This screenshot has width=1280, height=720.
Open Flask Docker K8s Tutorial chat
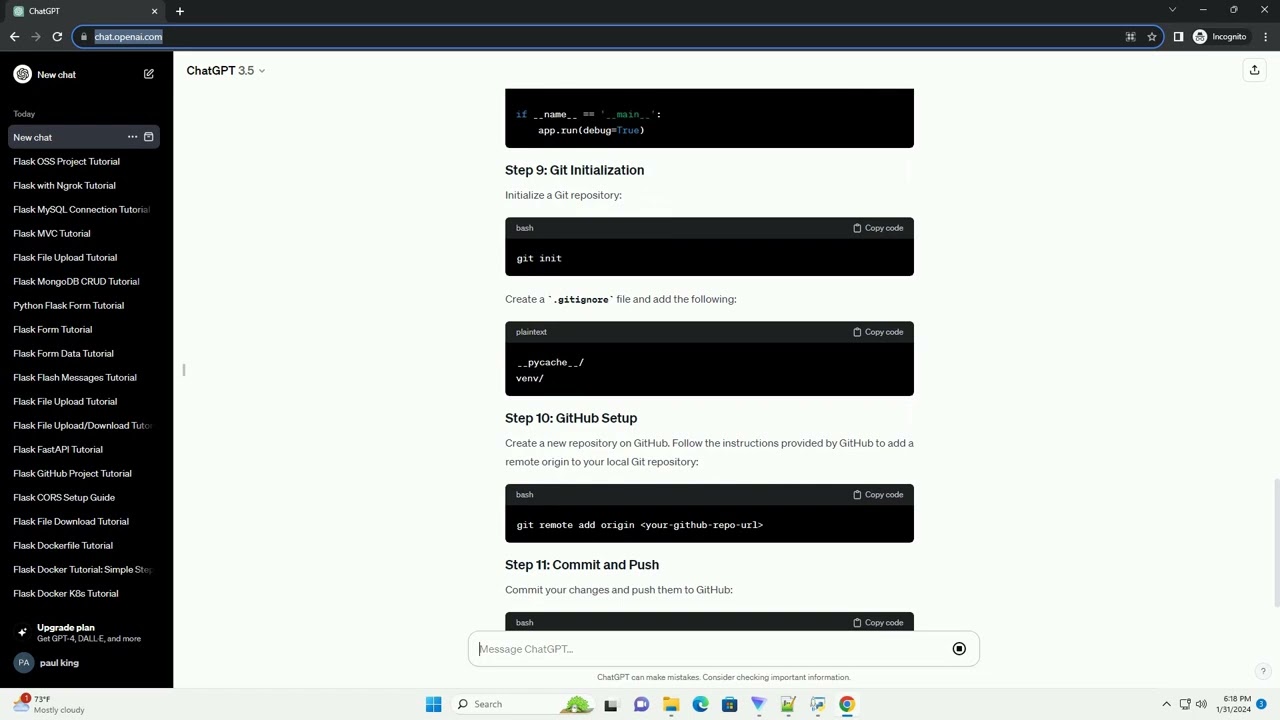click(x=66, y=593)
